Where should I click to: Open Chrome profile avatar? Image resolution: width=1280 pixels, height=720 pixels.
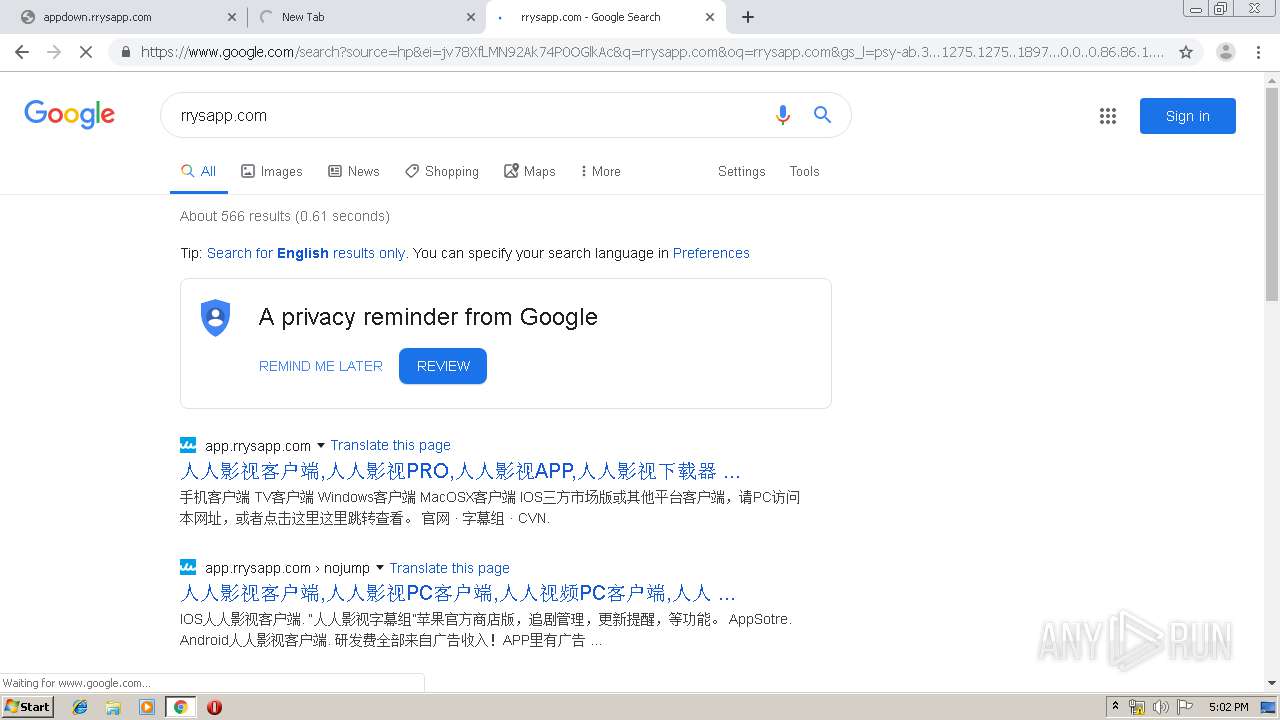(1225, 52)
